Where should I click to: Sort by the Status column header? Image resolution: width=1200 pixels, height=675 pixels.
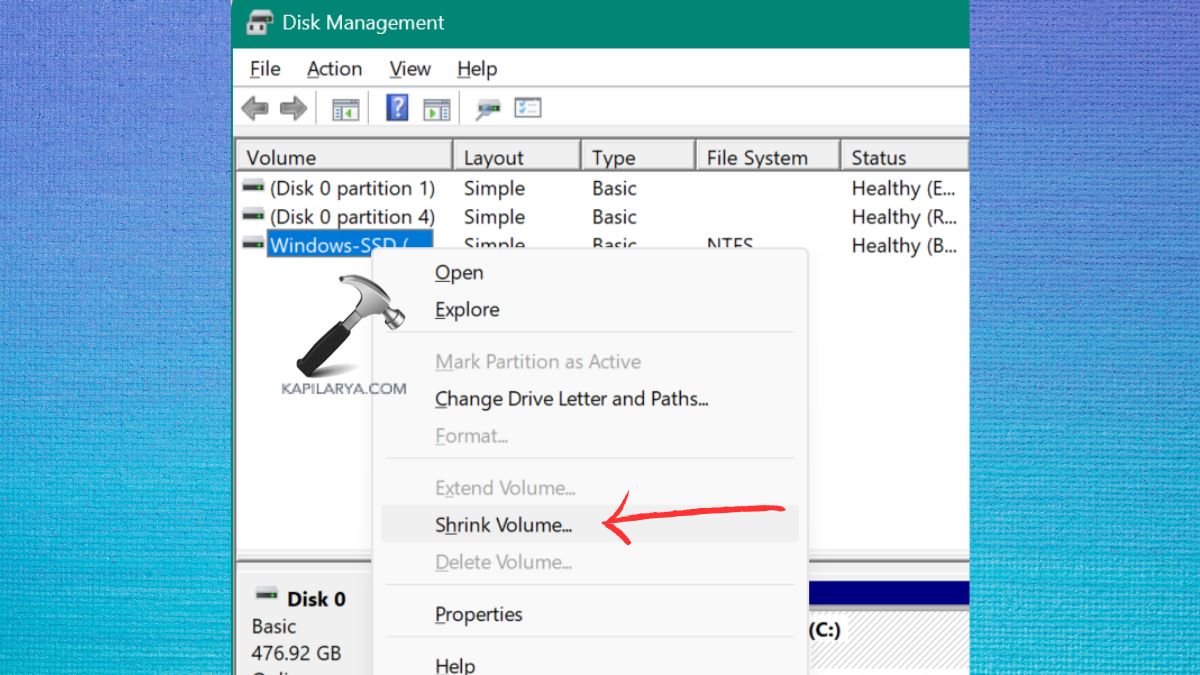tap(905, 157)
